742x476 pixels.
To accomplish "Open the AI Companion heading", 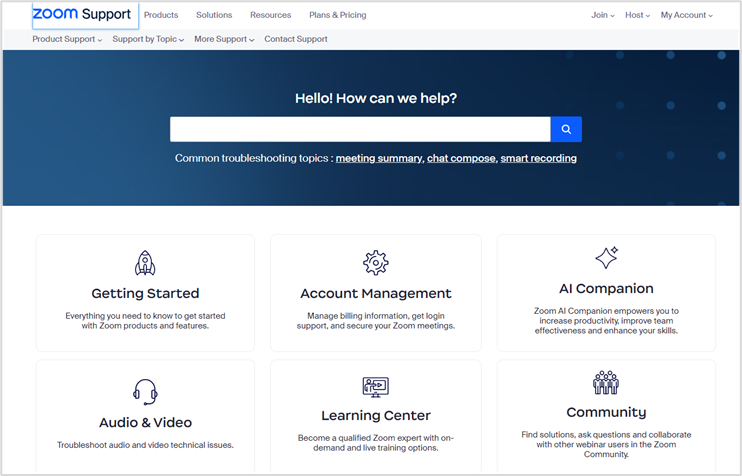I will [606, 289].
